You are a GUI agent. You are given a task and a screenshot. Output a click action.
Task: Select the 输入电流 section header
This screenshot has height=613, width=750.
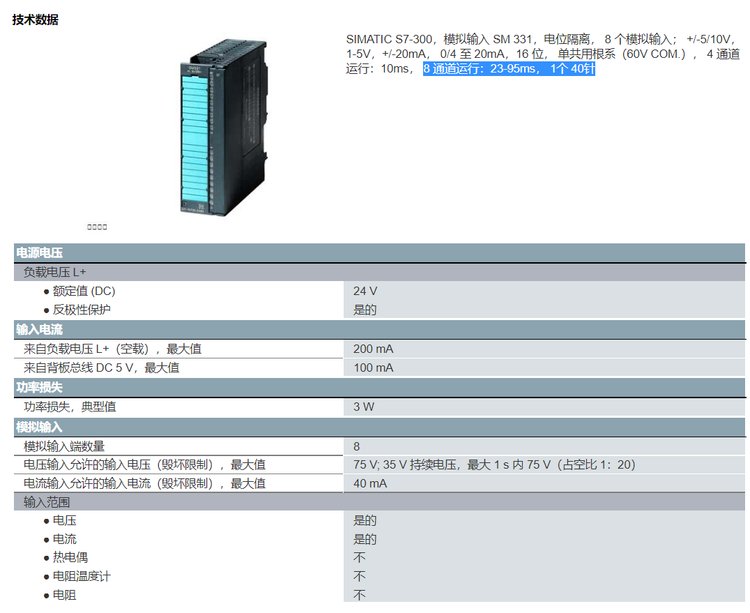[40, 329]
